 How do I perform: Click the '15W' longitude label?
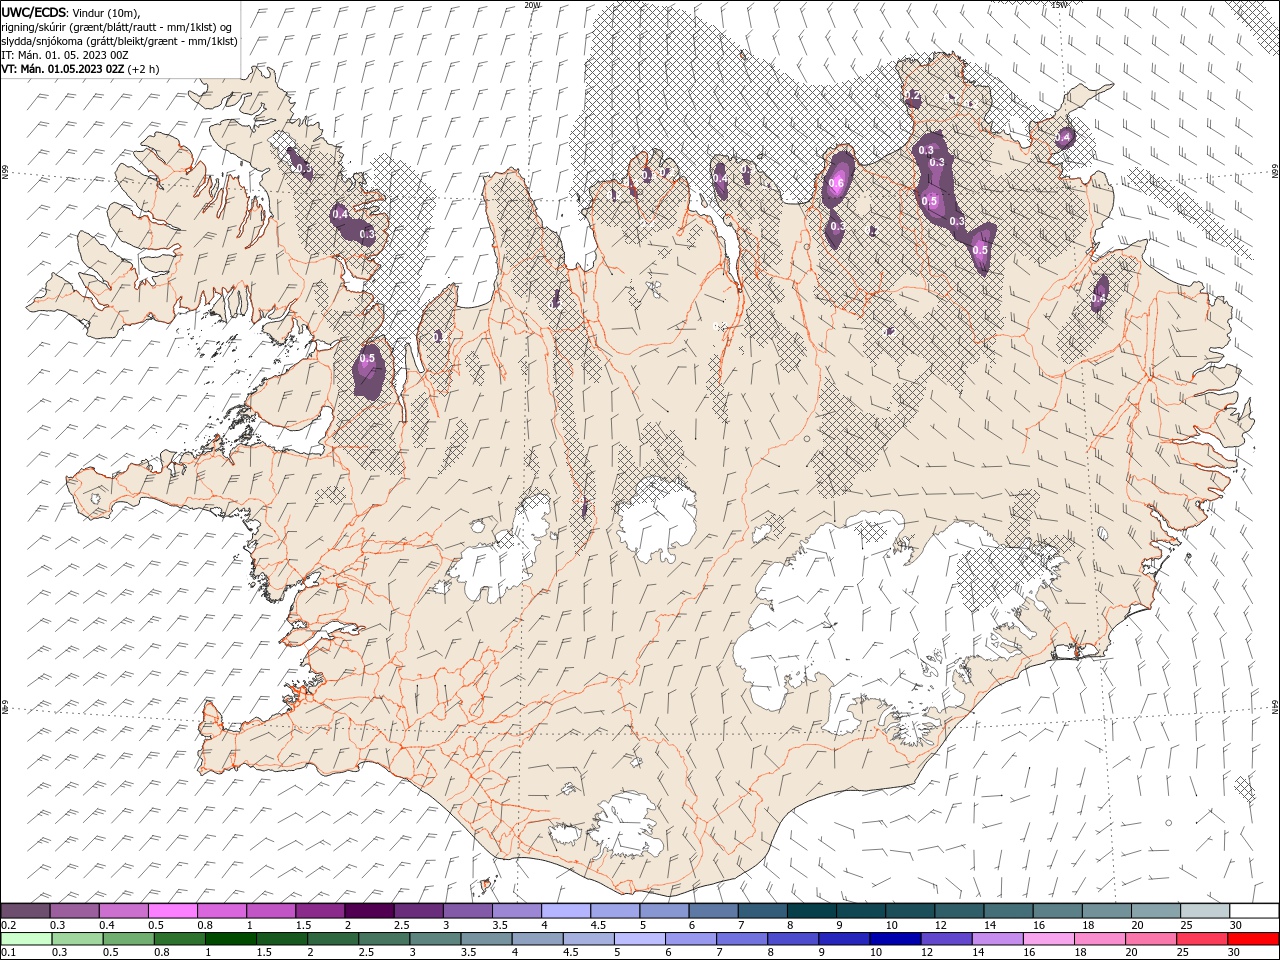pos(1060,5)
